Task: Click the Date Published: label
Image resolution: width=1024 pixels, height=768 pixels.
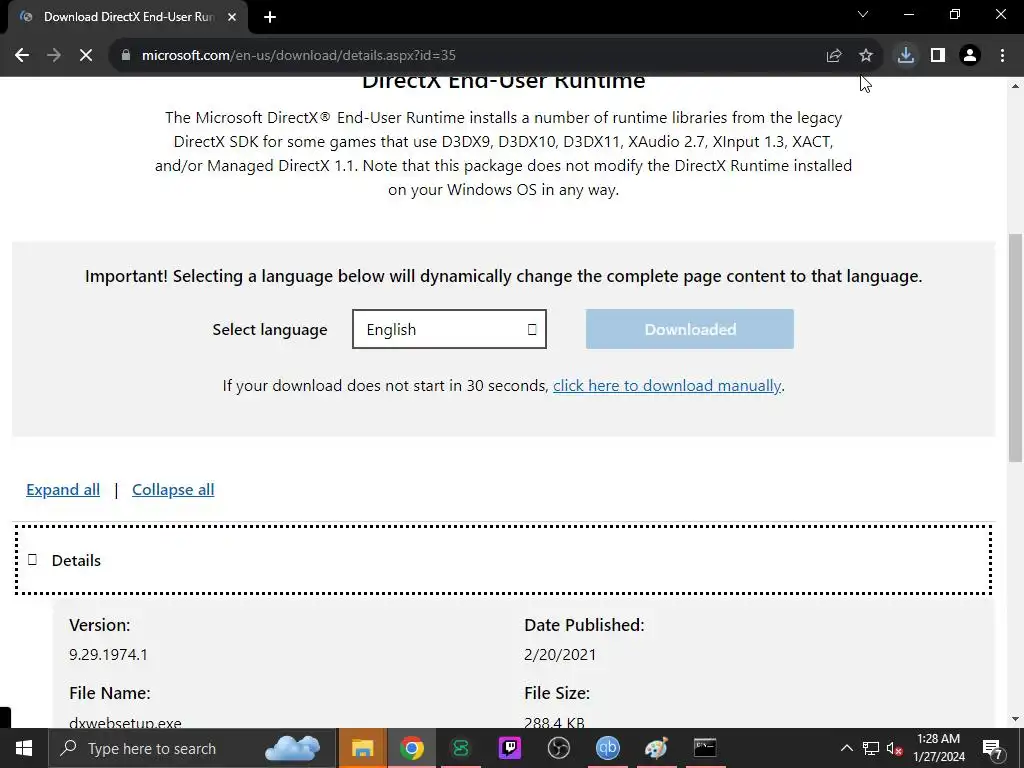Action: (584, 625)
